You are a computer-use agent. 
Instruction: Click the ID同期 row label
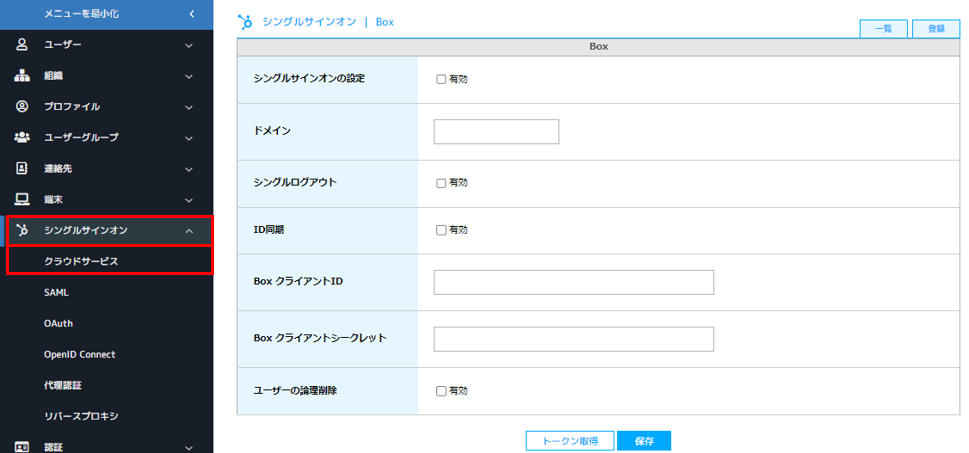pos(269,229)
